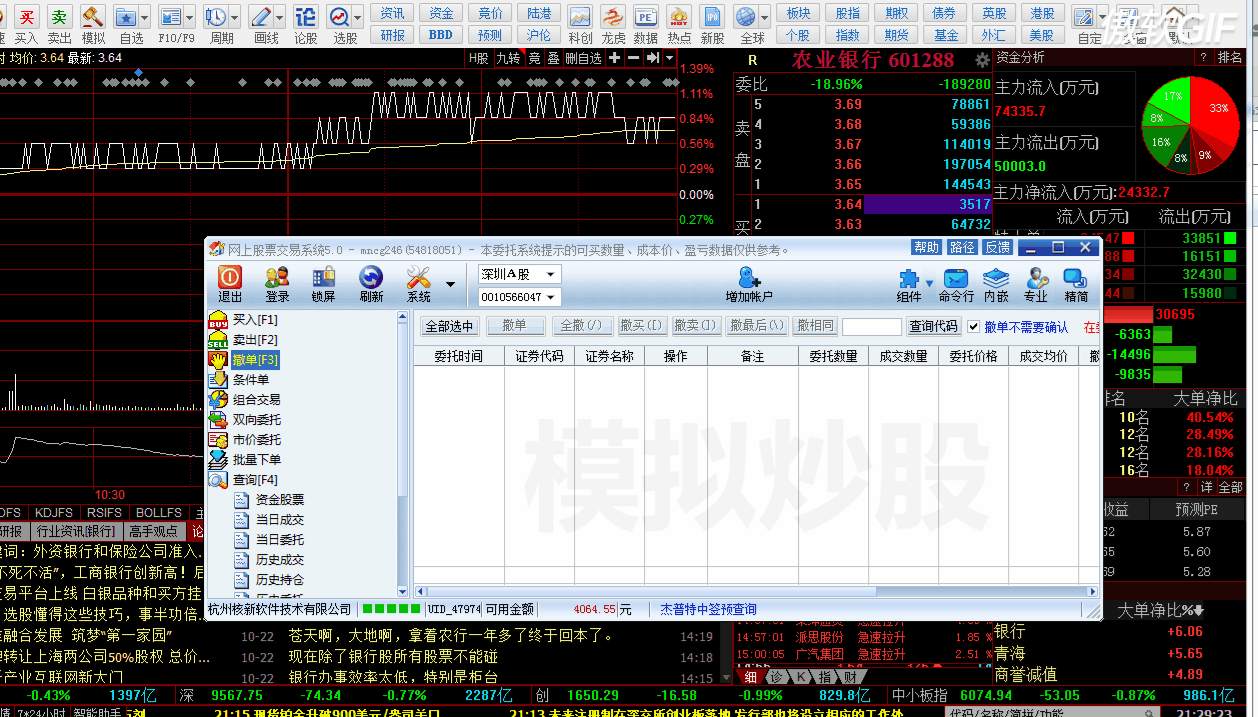Click the 全部选中 select all button
This screenshot has width=1258, height=717.
tap(449, 326)
